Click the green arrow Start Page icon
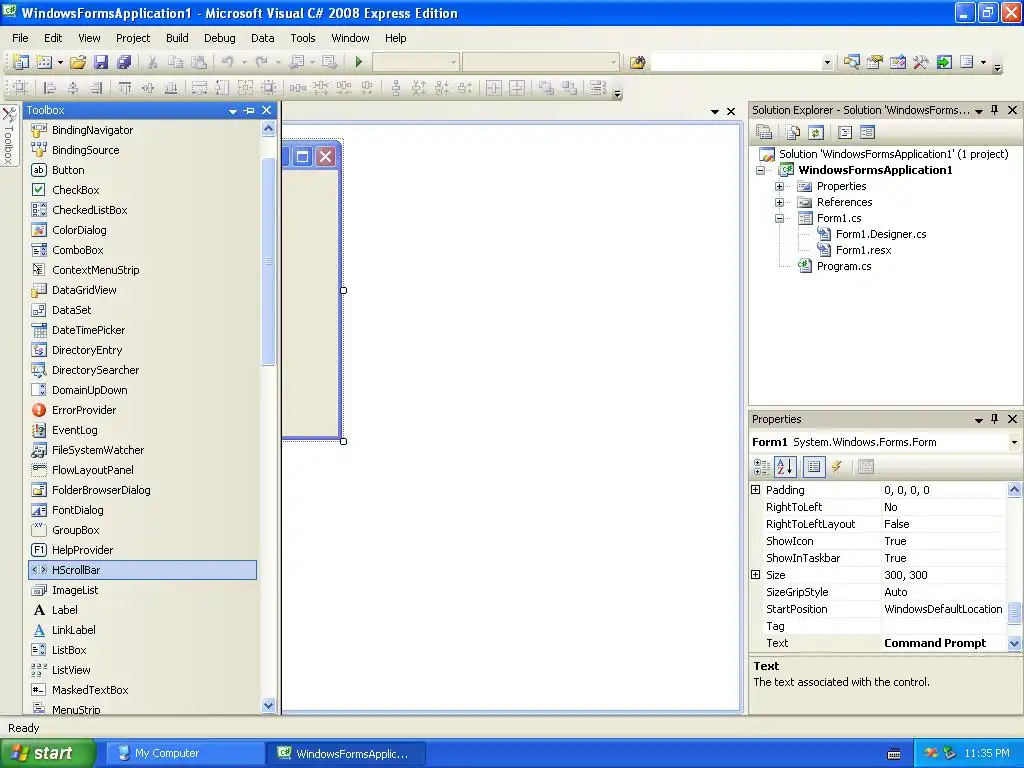This screenshot has width=1024, height=768. tap(944, 62)
